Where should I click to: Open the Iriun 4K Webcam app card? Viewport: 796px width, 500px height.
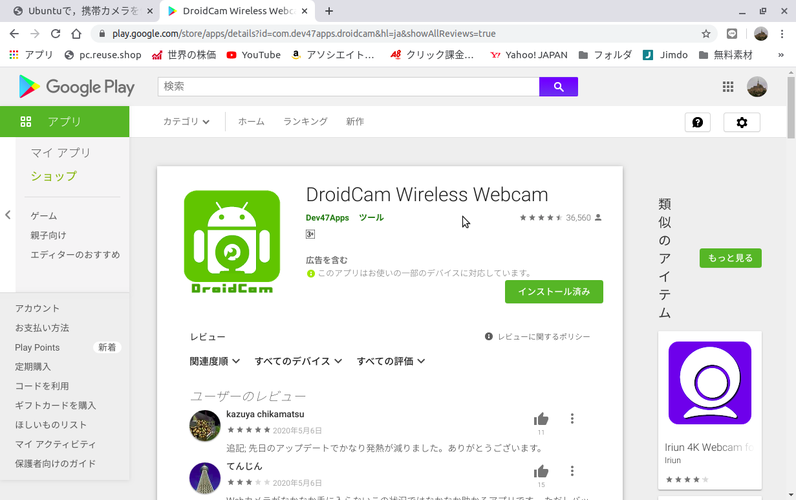[x=710, y=410]
